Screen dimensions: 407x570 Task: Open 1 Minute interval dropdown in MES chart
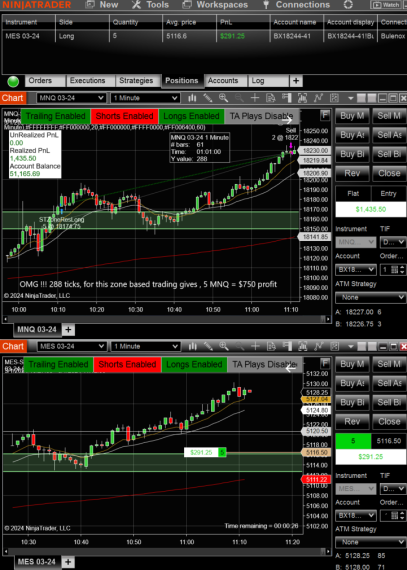tap(145, 346)
